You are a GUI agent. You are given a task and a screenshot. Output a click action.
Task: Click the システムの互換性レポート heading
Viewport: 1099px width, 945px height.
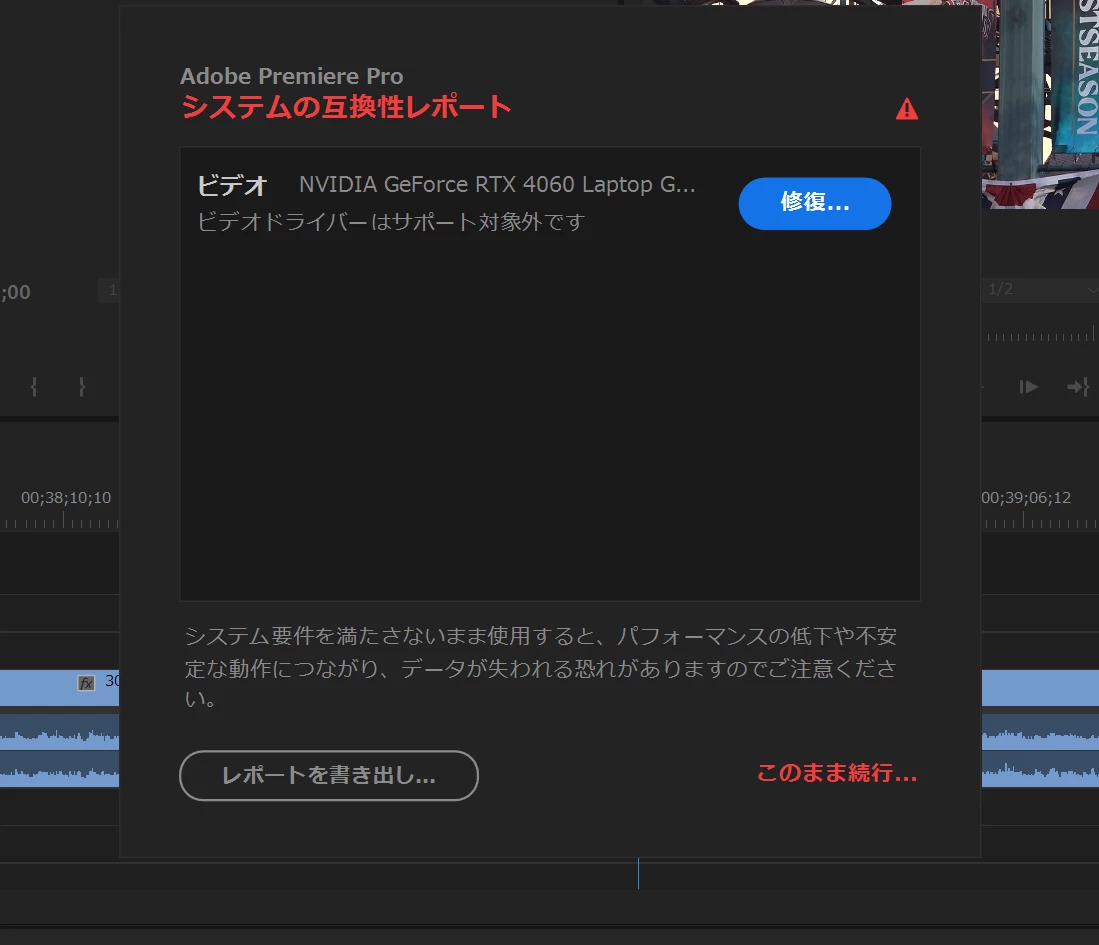click(346, 107)
